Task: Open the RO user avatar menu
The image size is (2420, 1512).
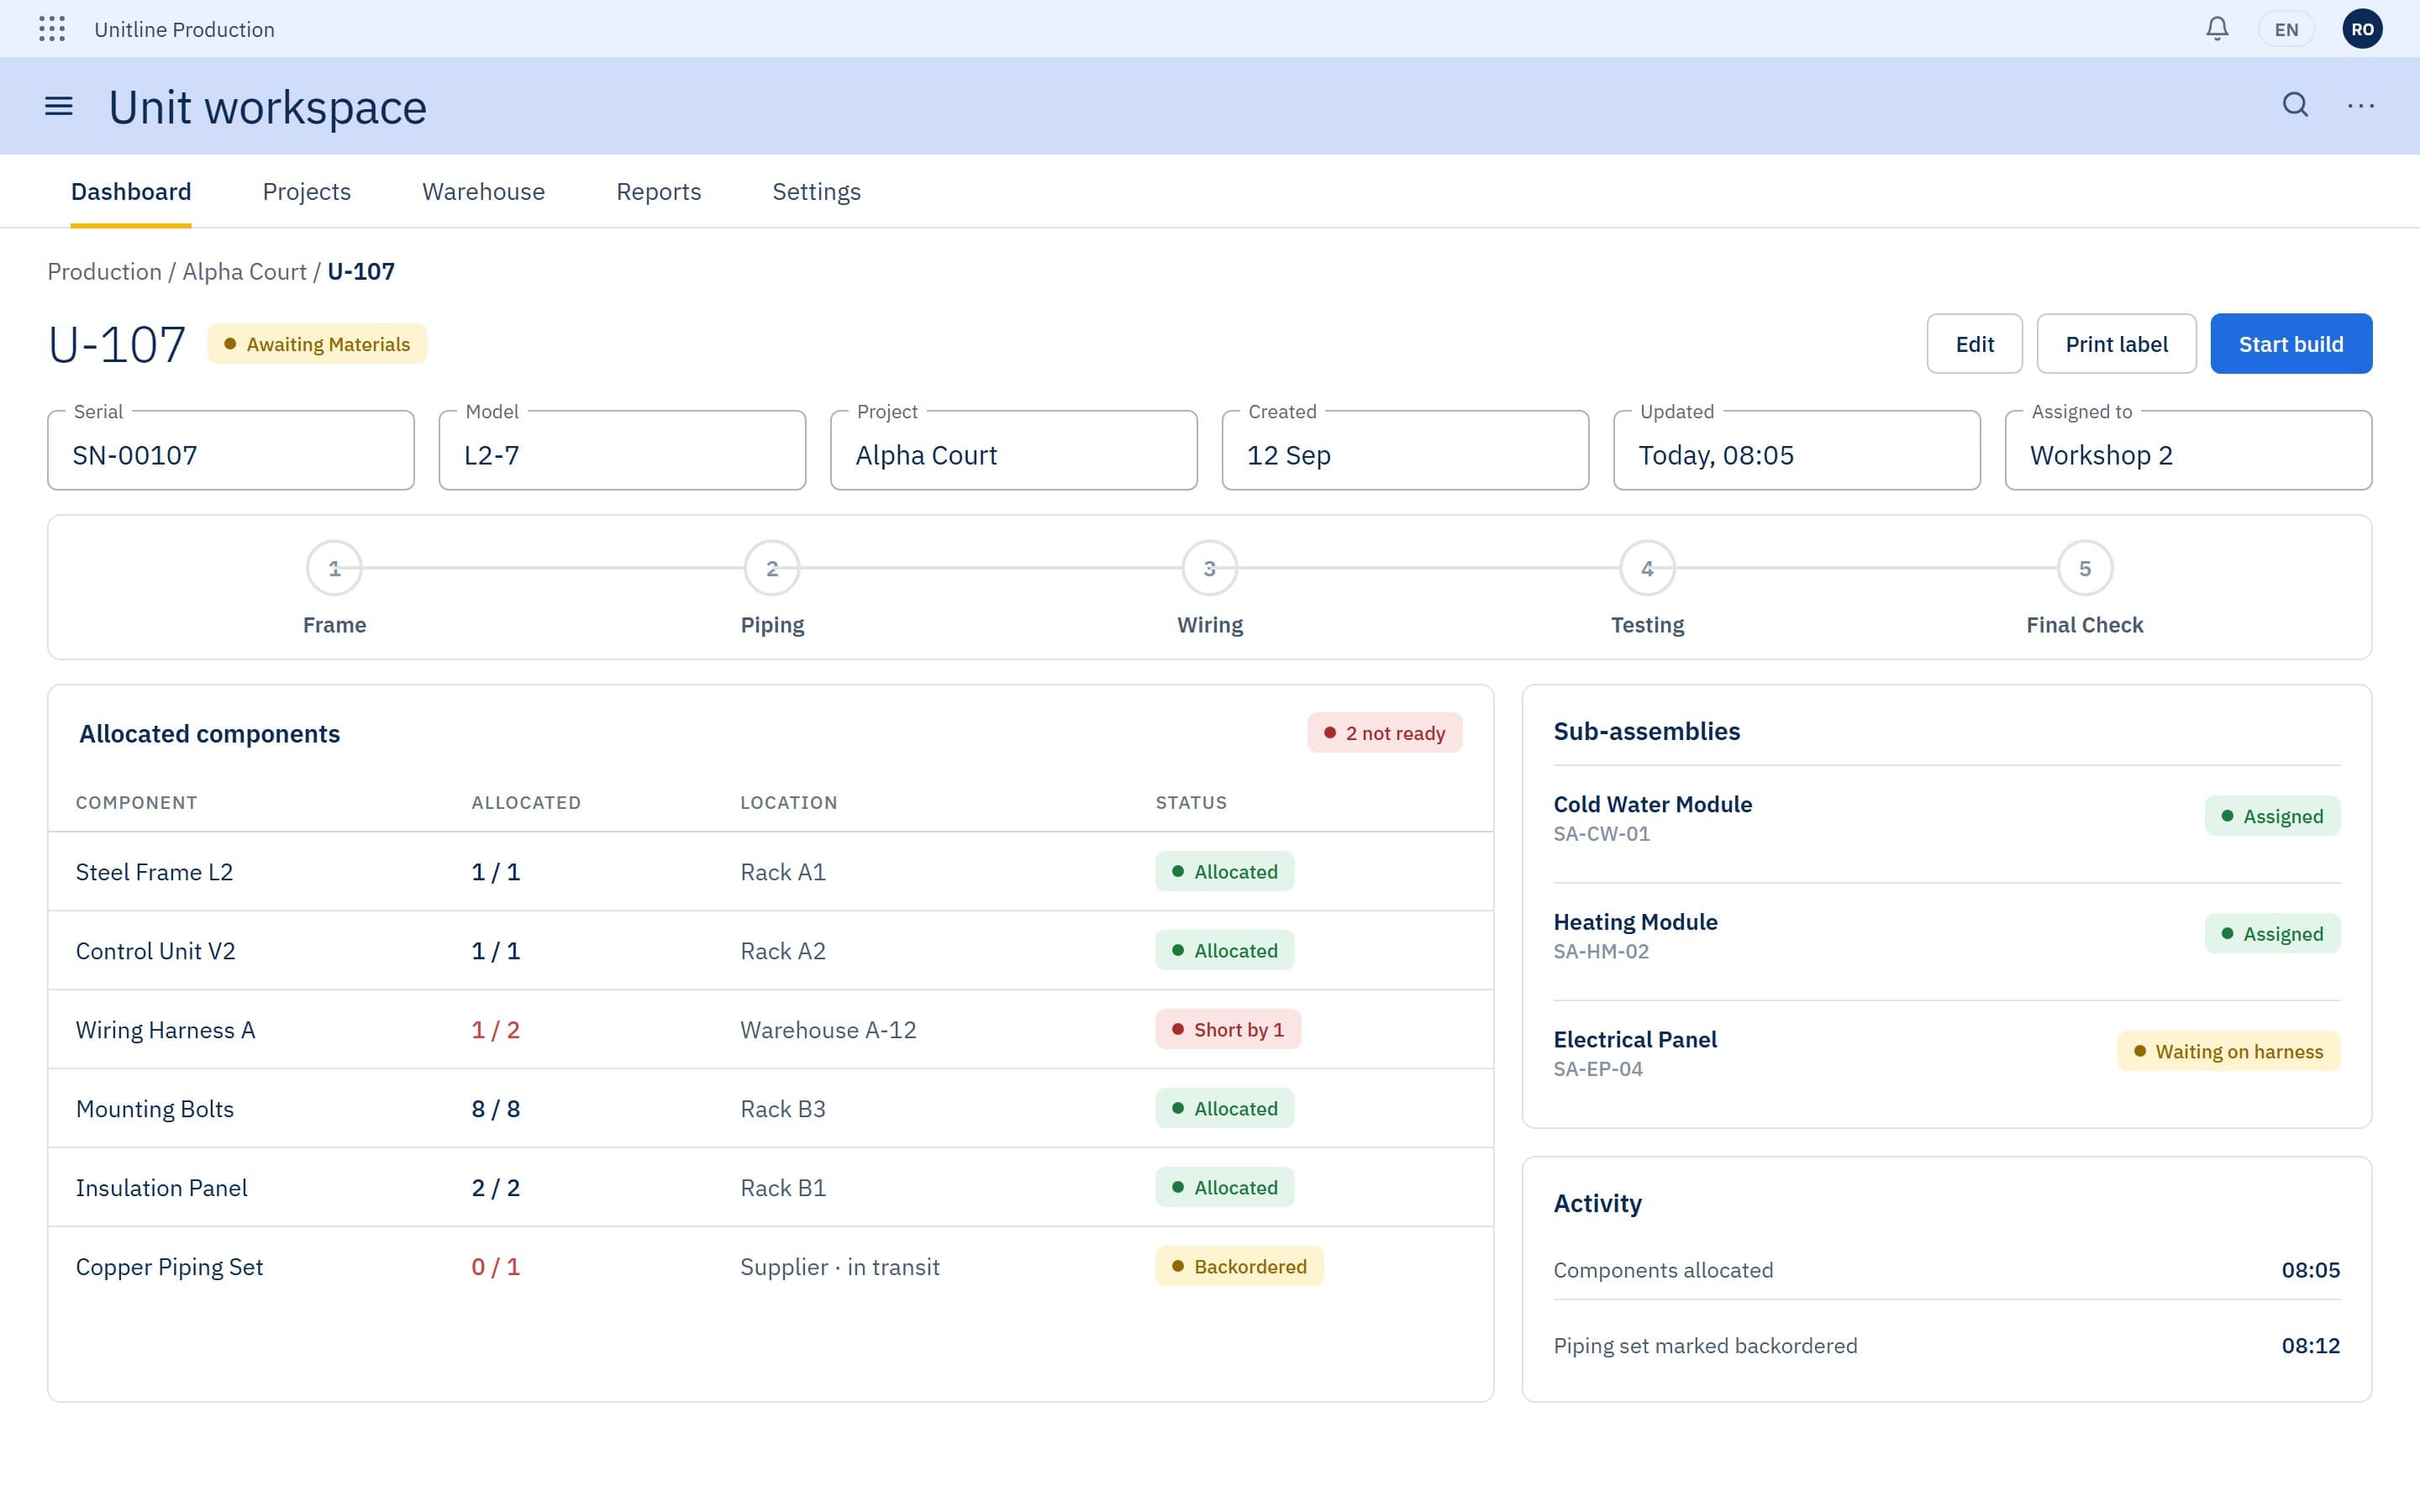Action: tap(2362, 29)
